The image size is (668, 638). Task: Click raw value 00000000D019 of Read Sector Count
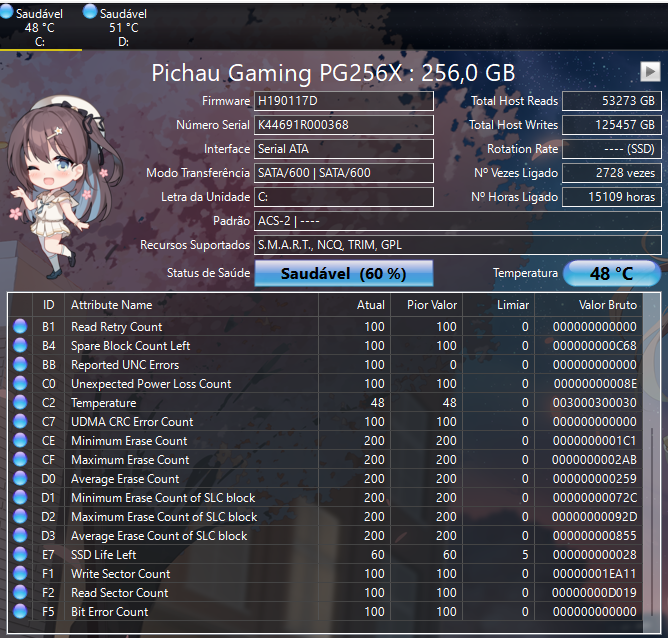coord(594,592)
